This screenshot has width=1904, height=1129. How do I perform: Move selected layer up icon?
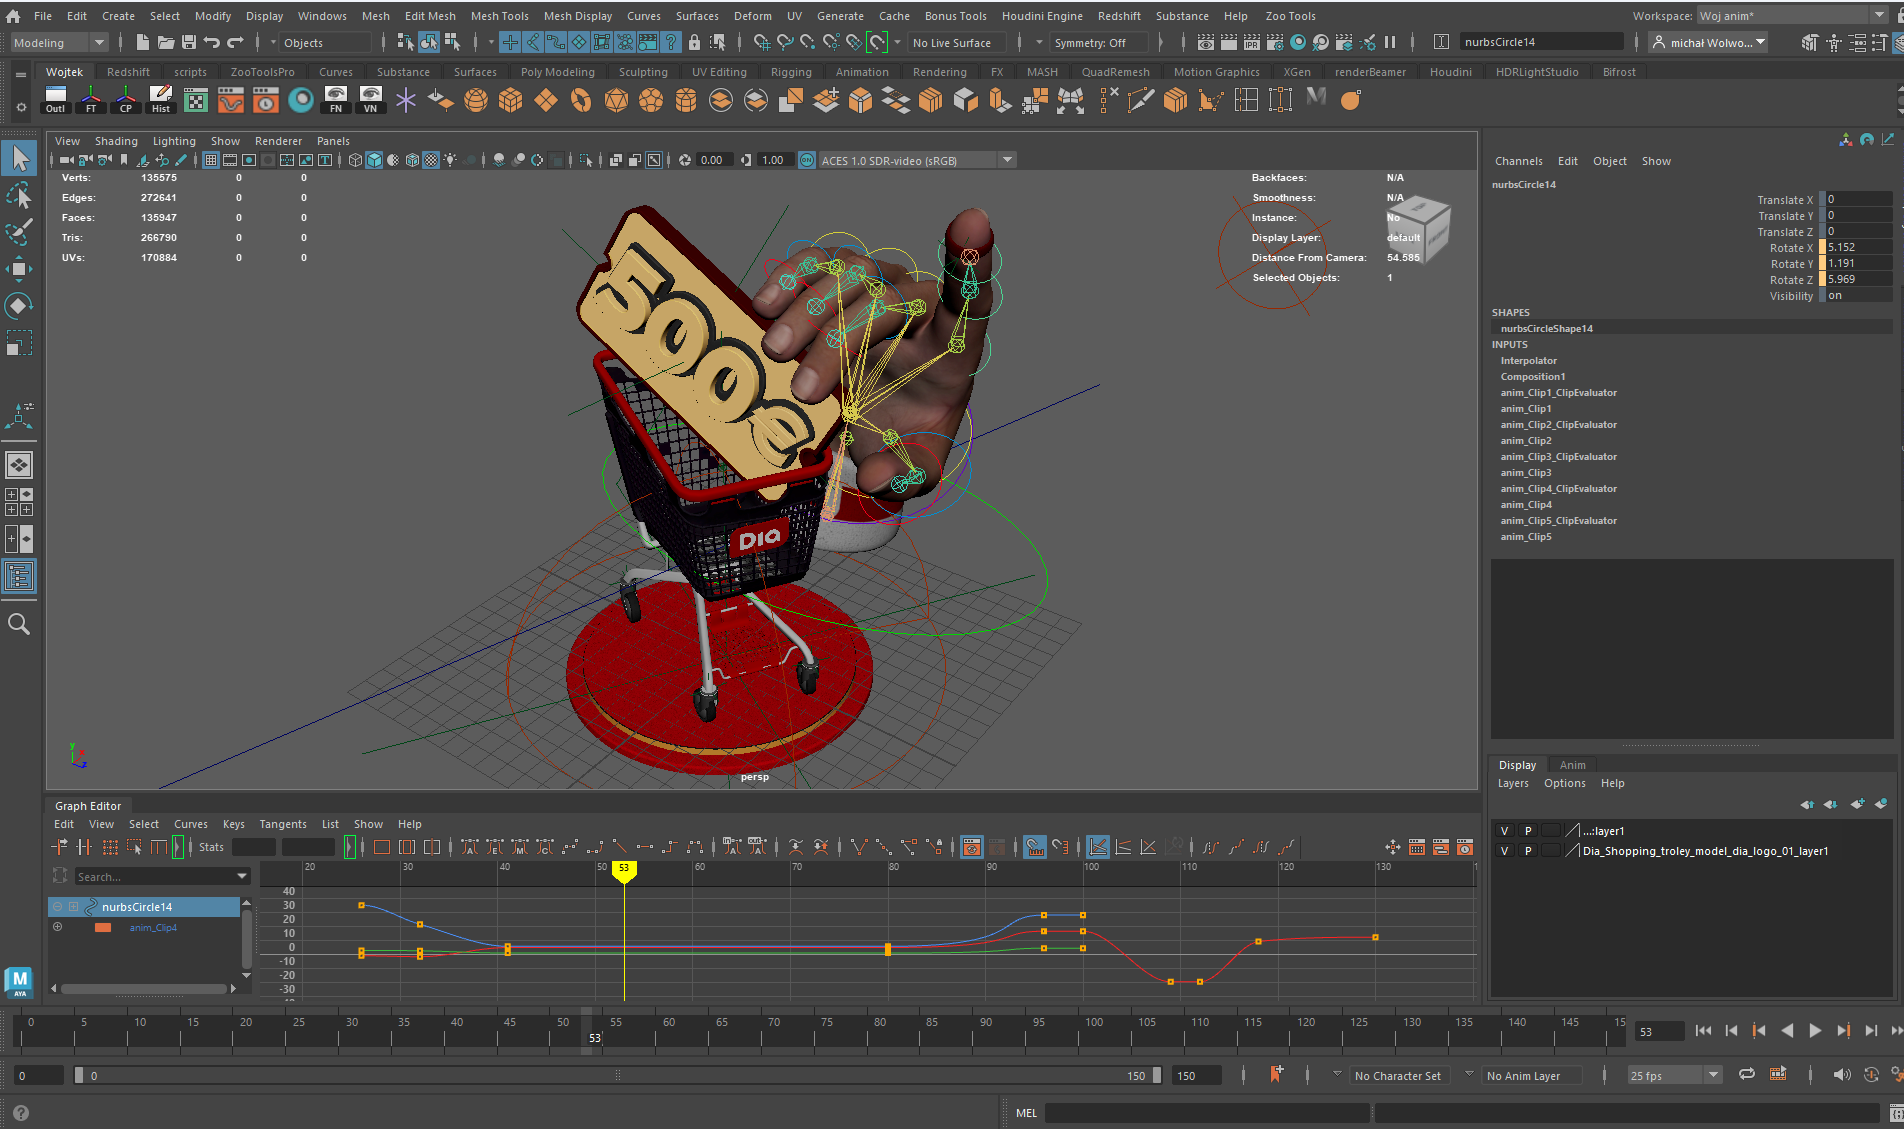[1807, 804]
